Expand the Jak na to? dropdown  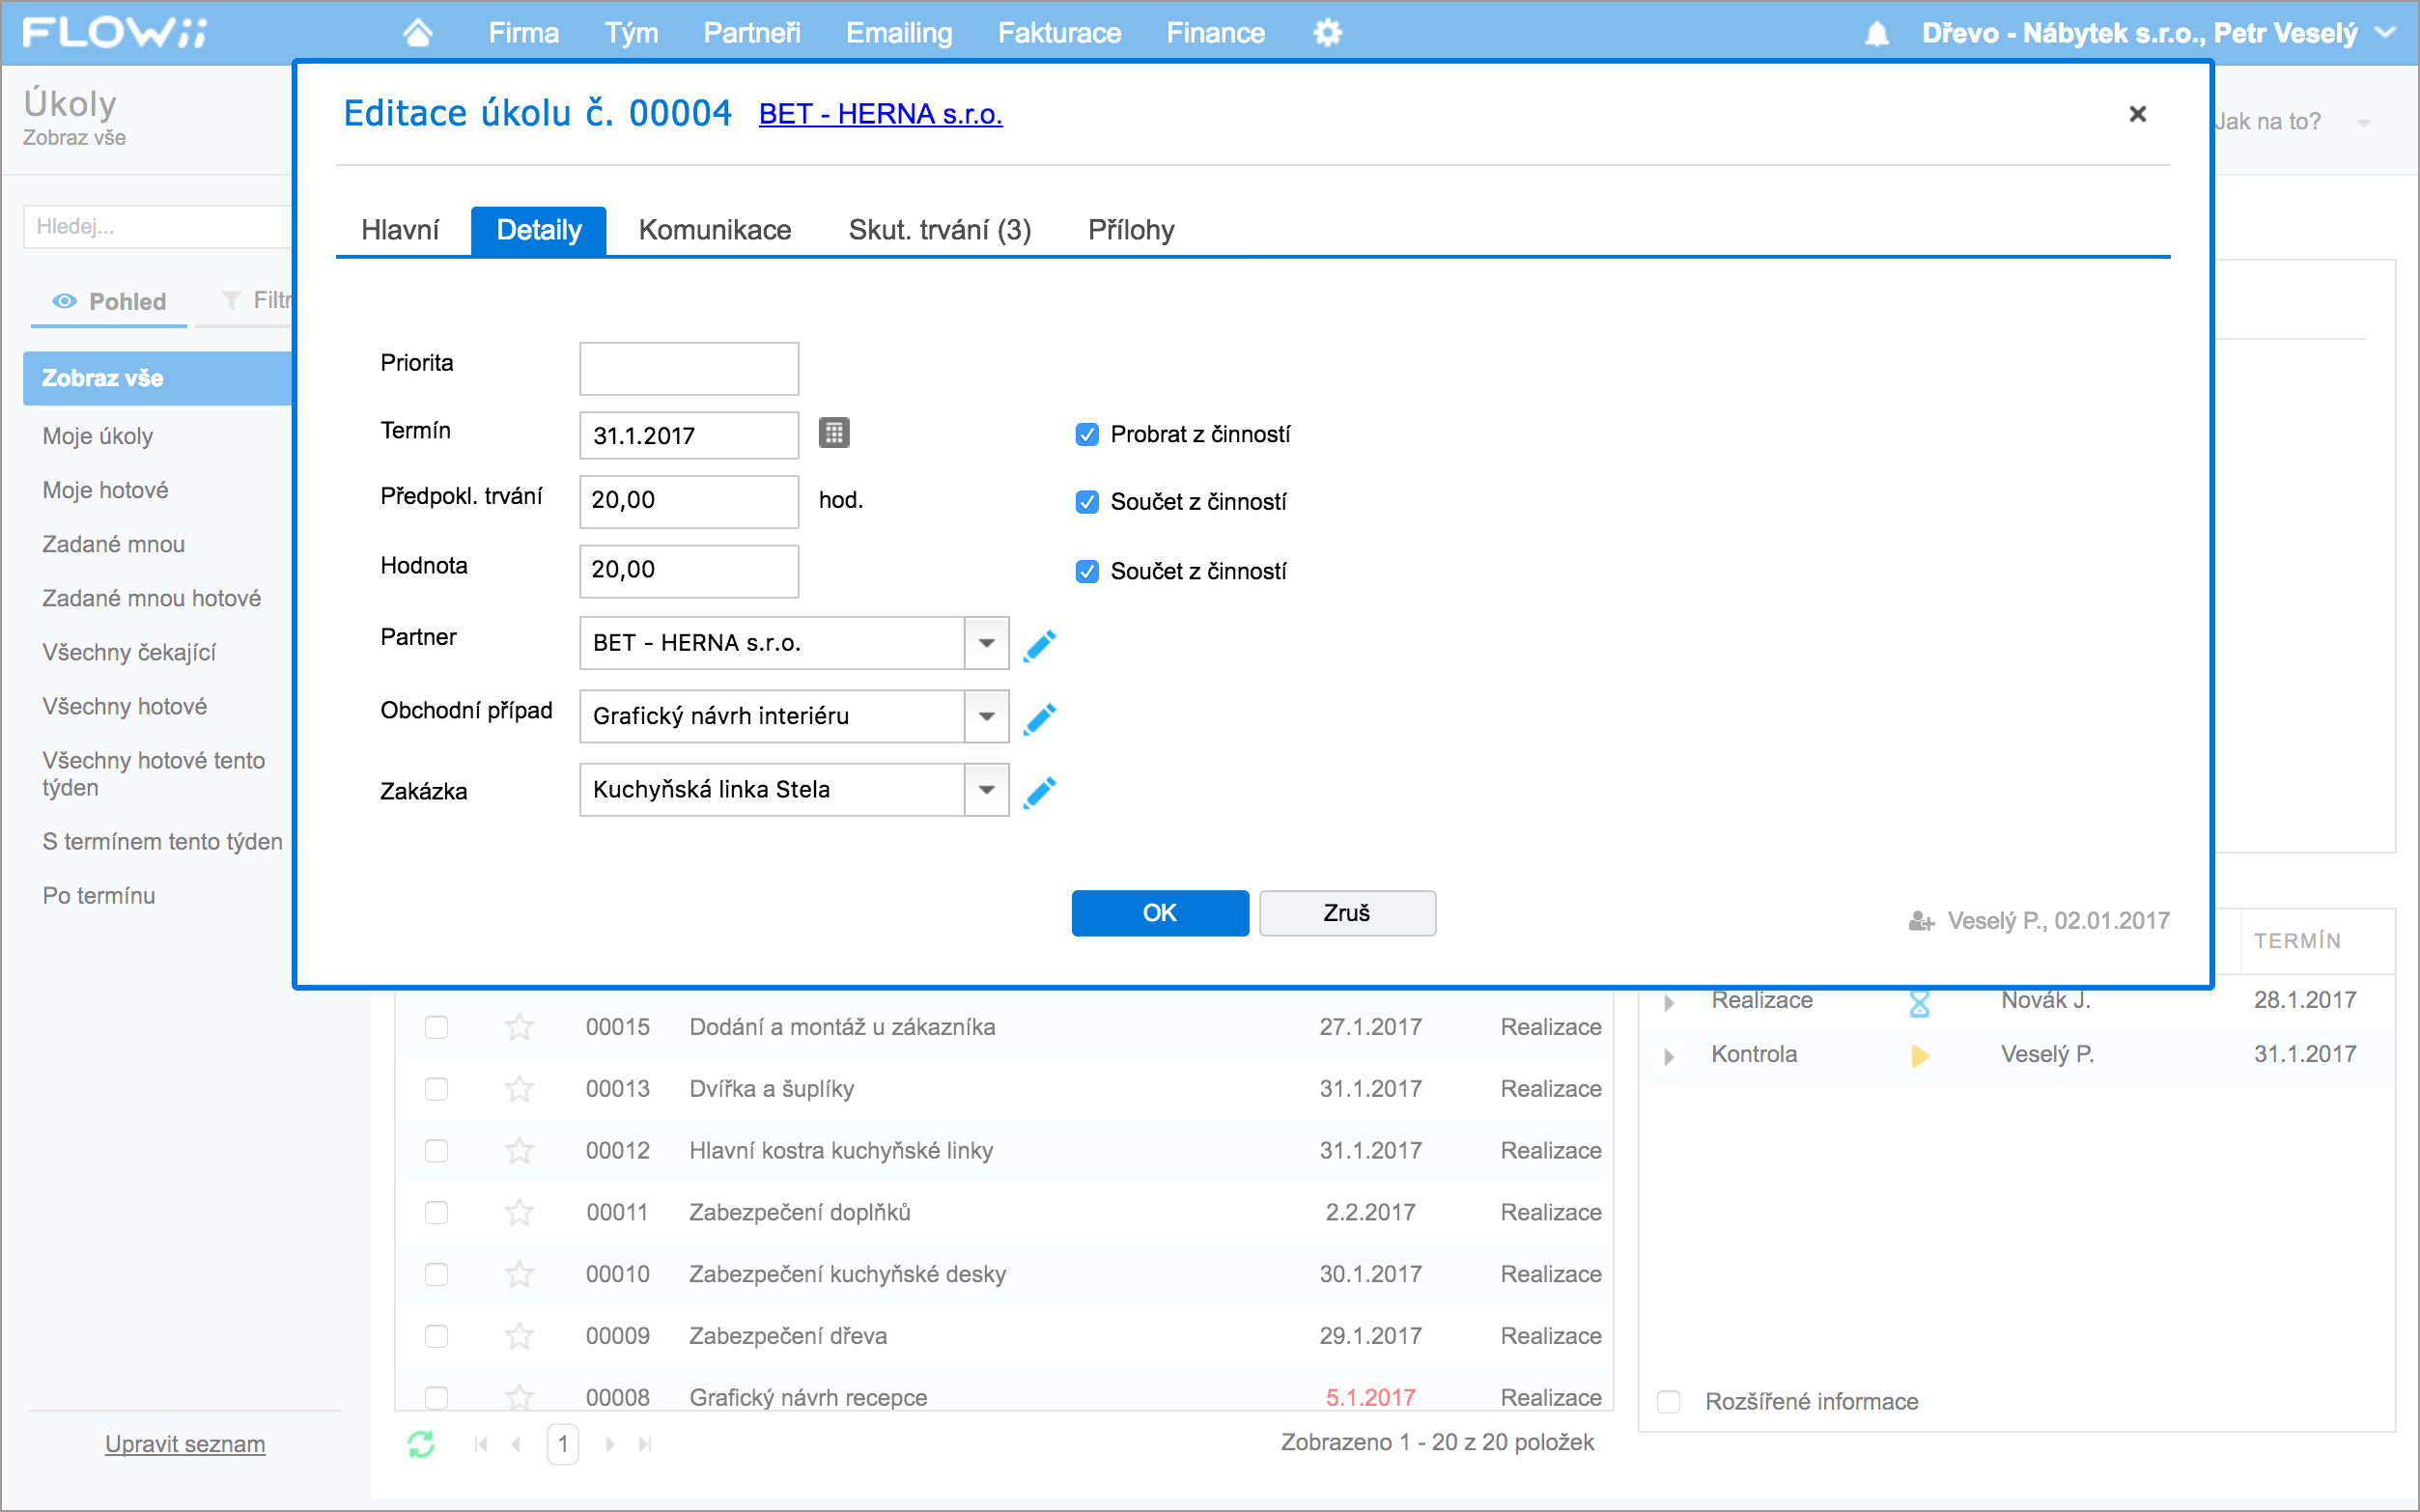pyautogui.click(x=2364, y=123)
